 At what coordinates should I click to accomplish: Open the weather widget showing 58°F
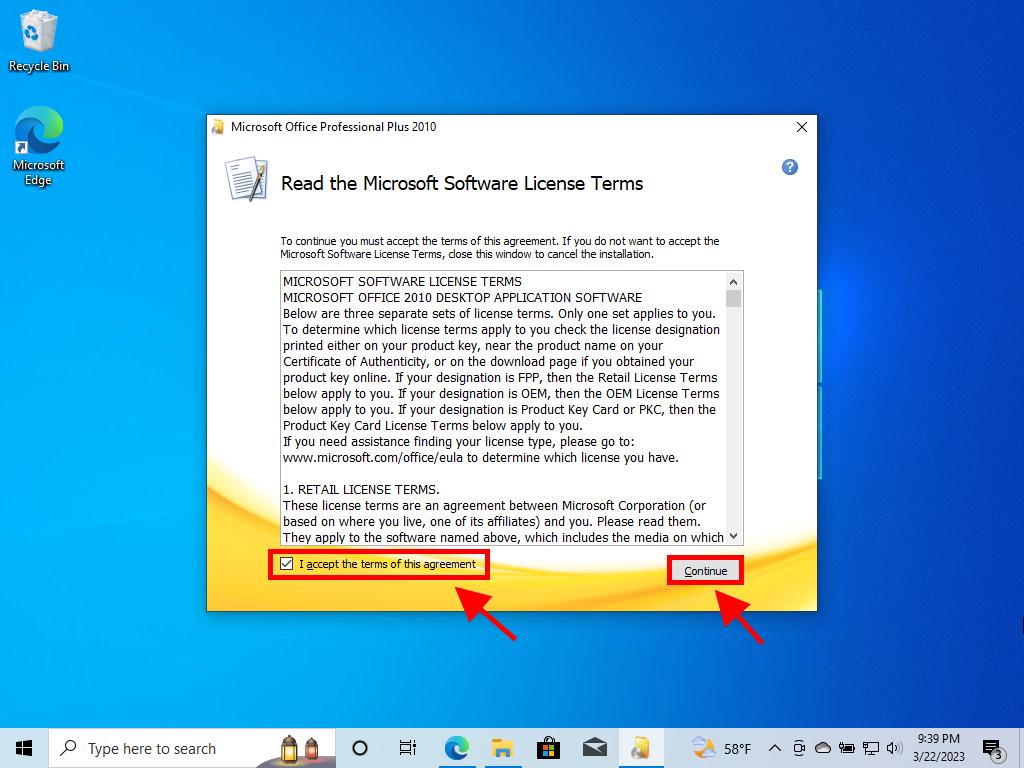(x=722, y=748)
